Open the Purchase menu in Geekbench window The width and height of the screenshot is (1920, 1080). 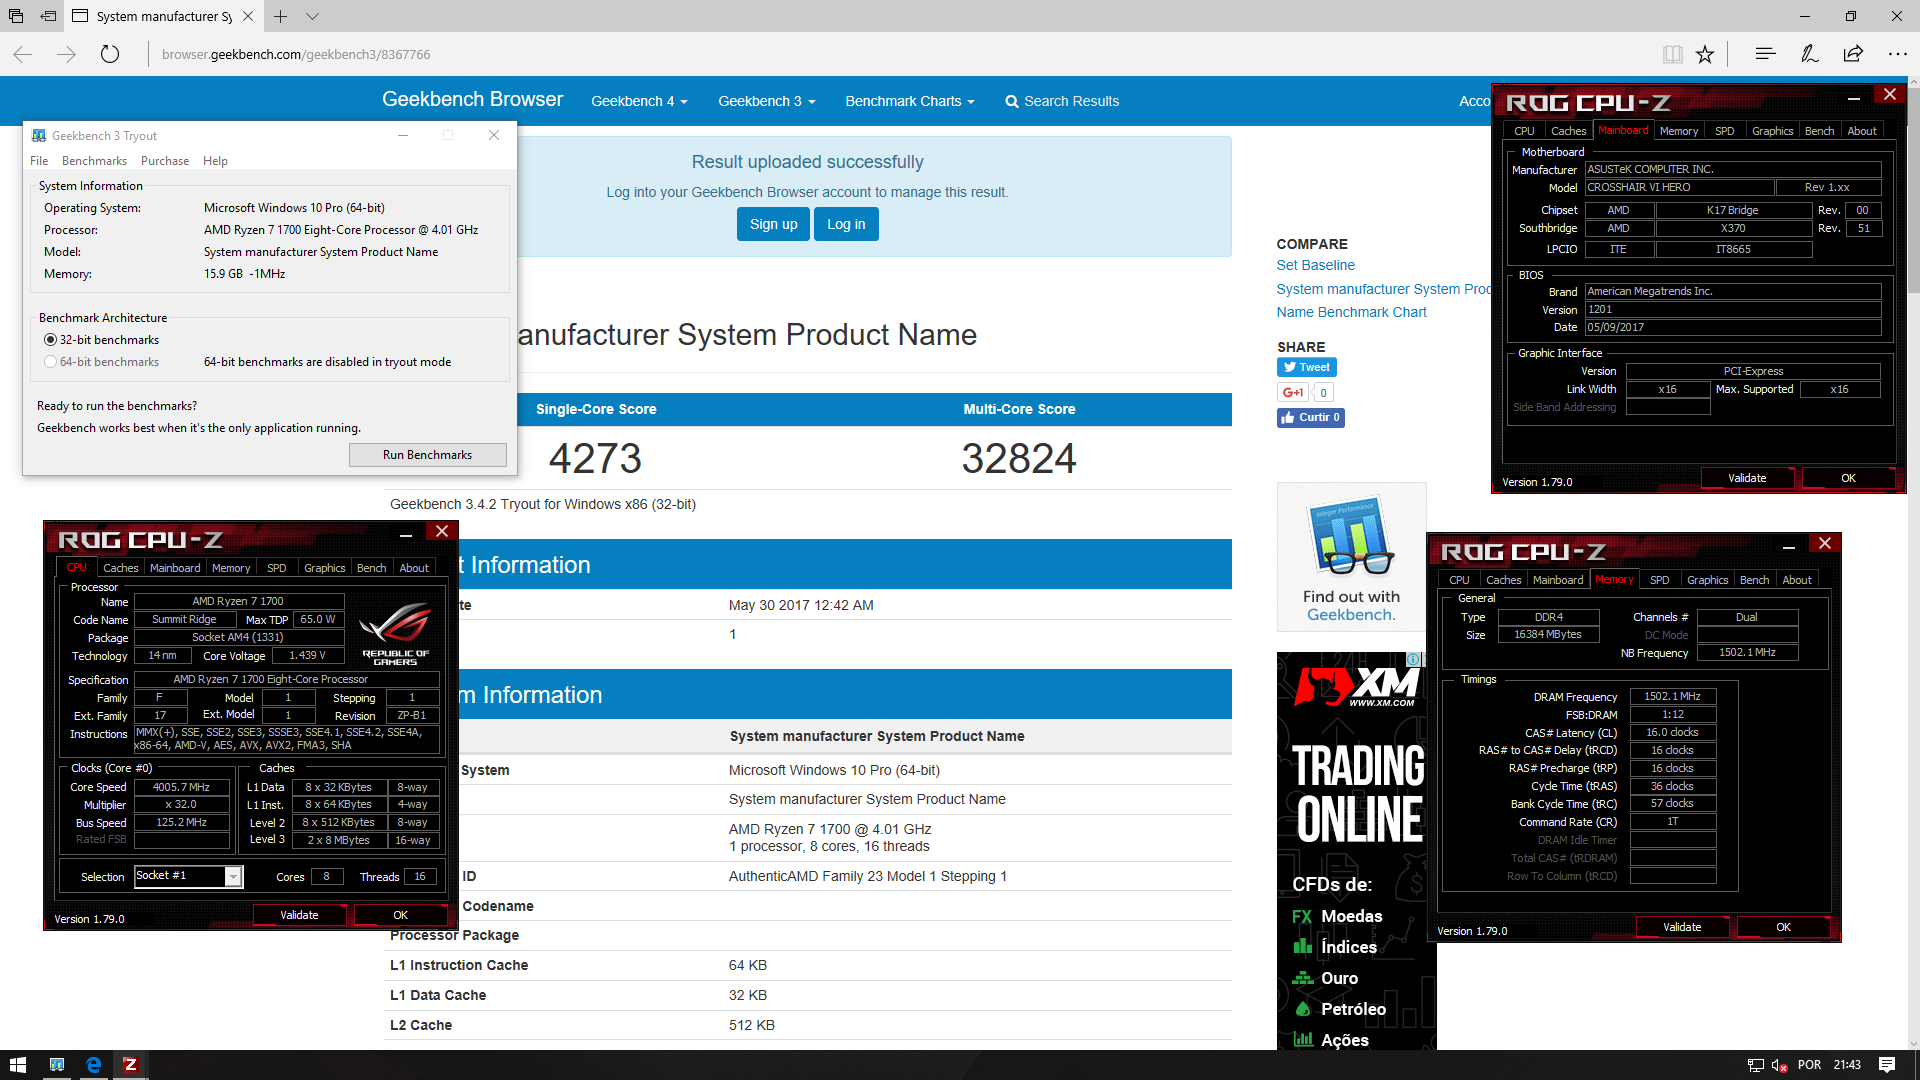pyautogui.click(x=165, y=161)
